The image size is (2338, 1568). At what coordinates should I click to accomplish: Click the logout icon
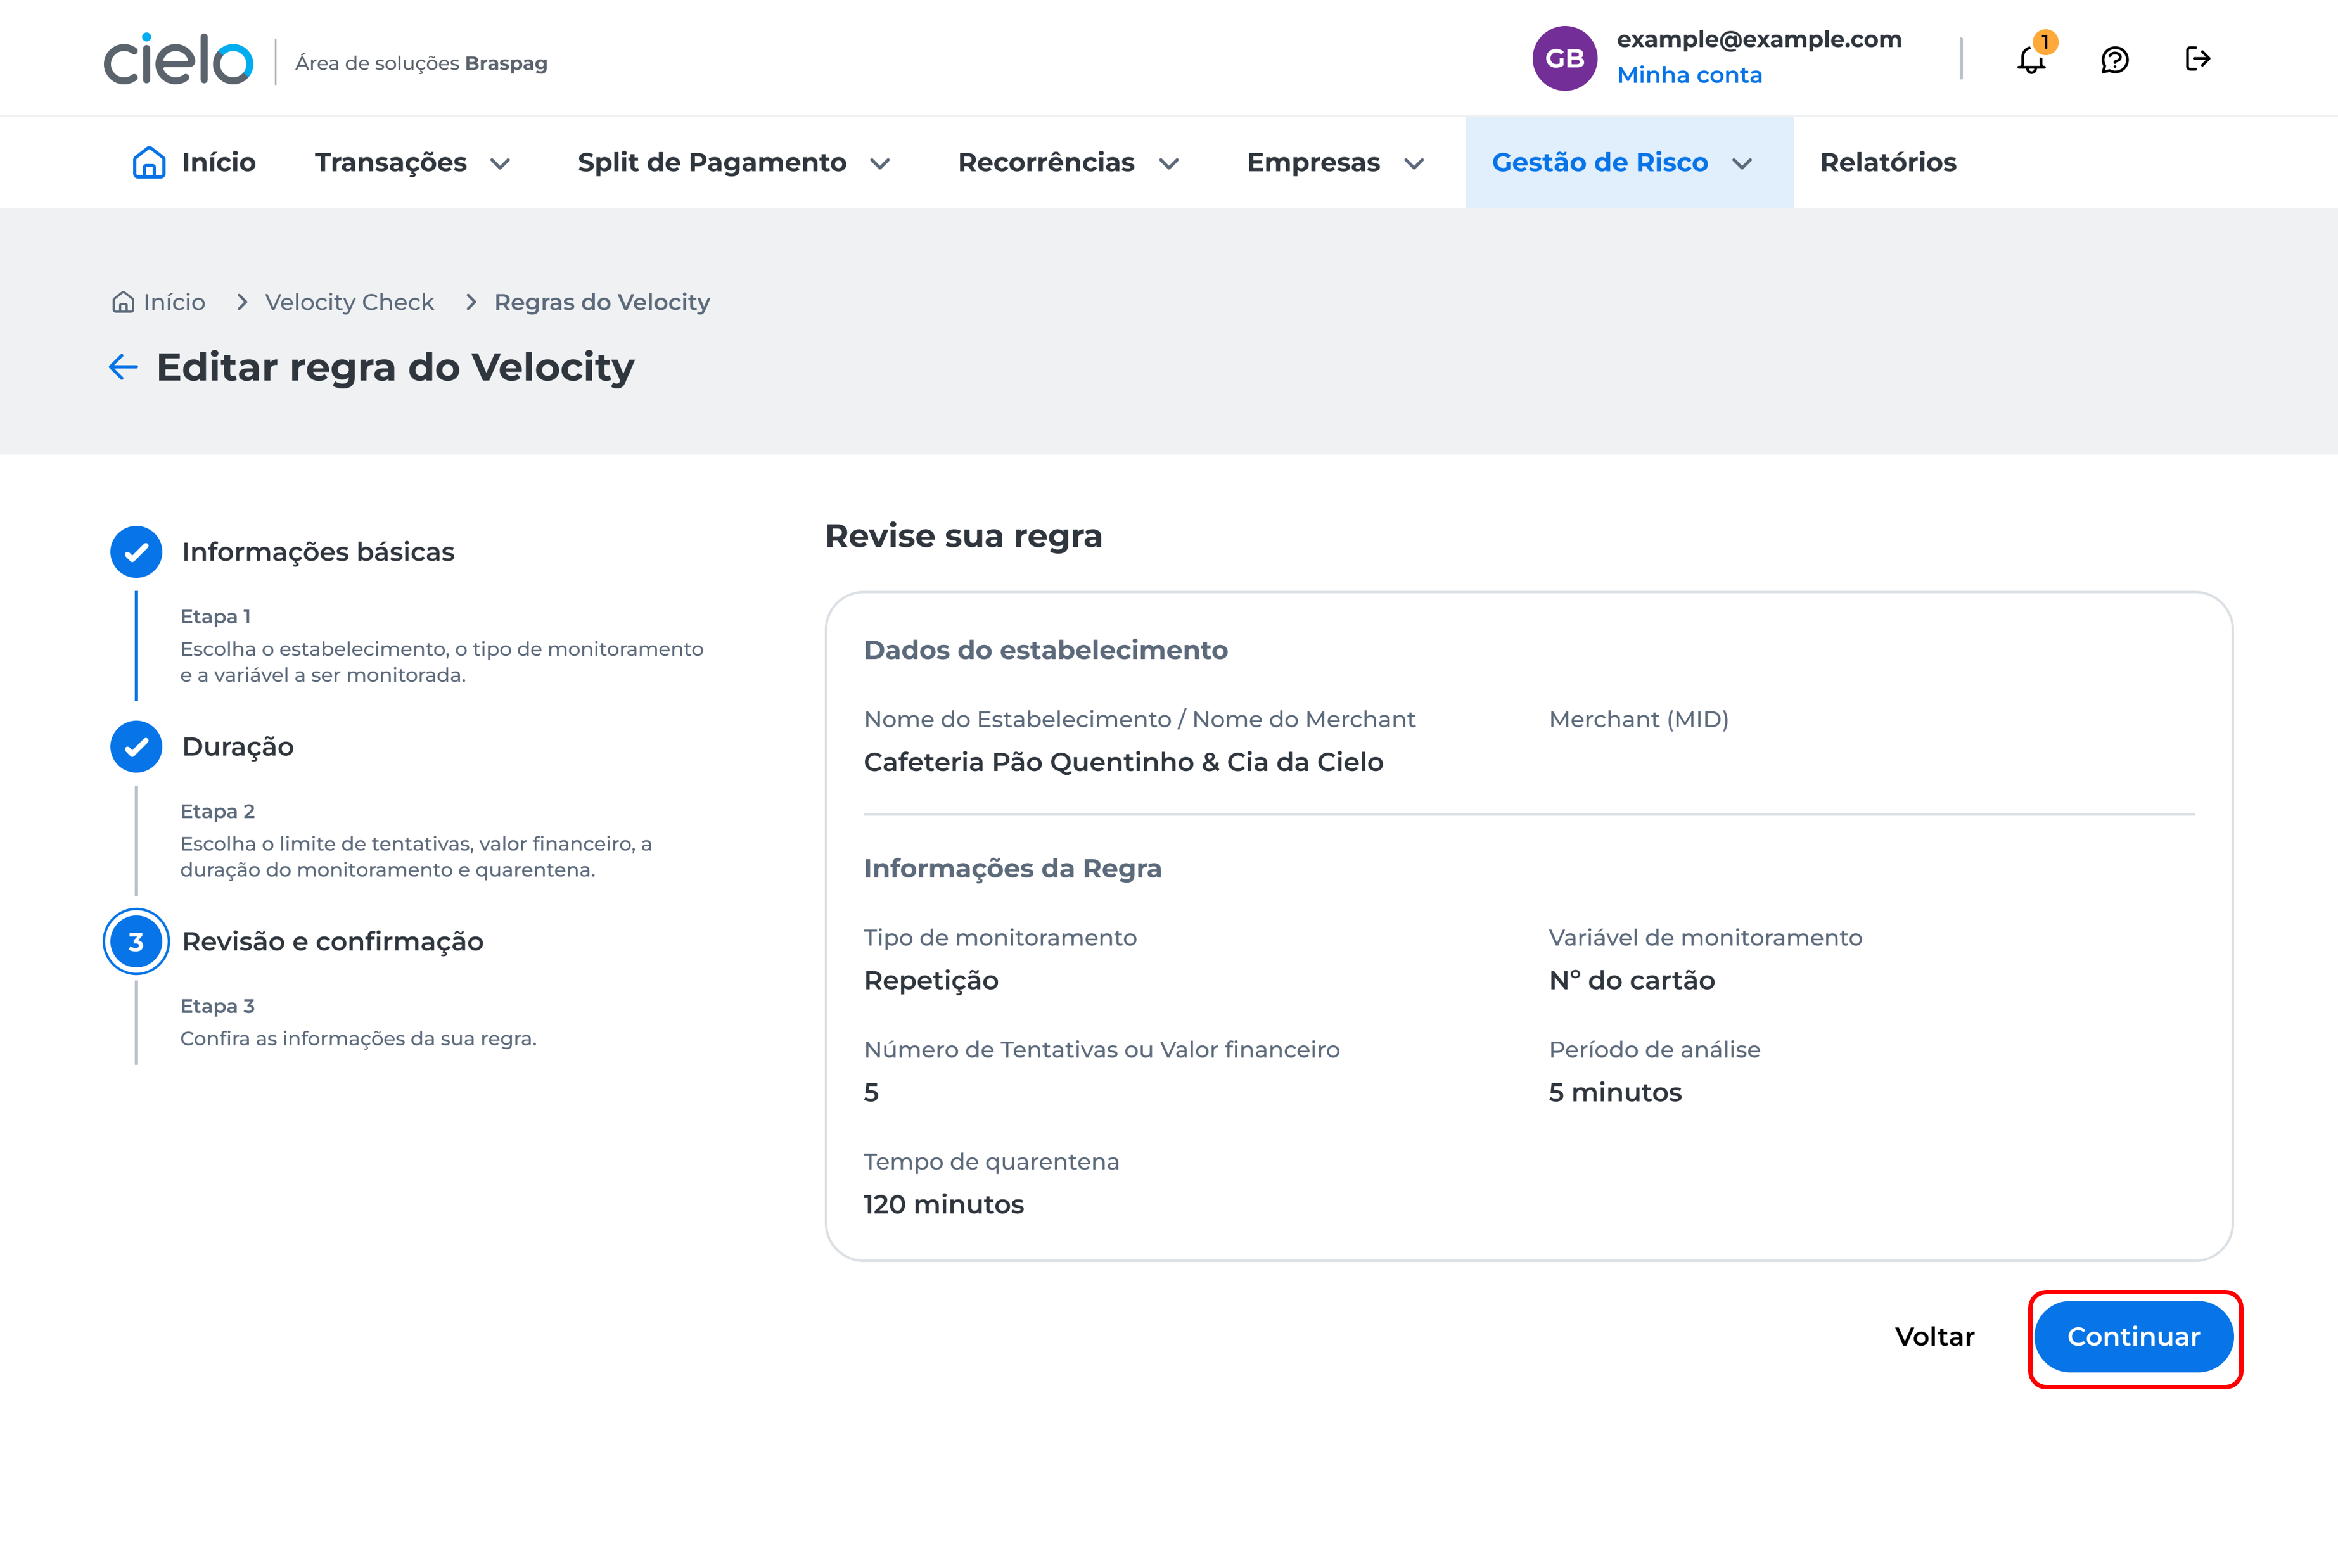coord(2197,59)
